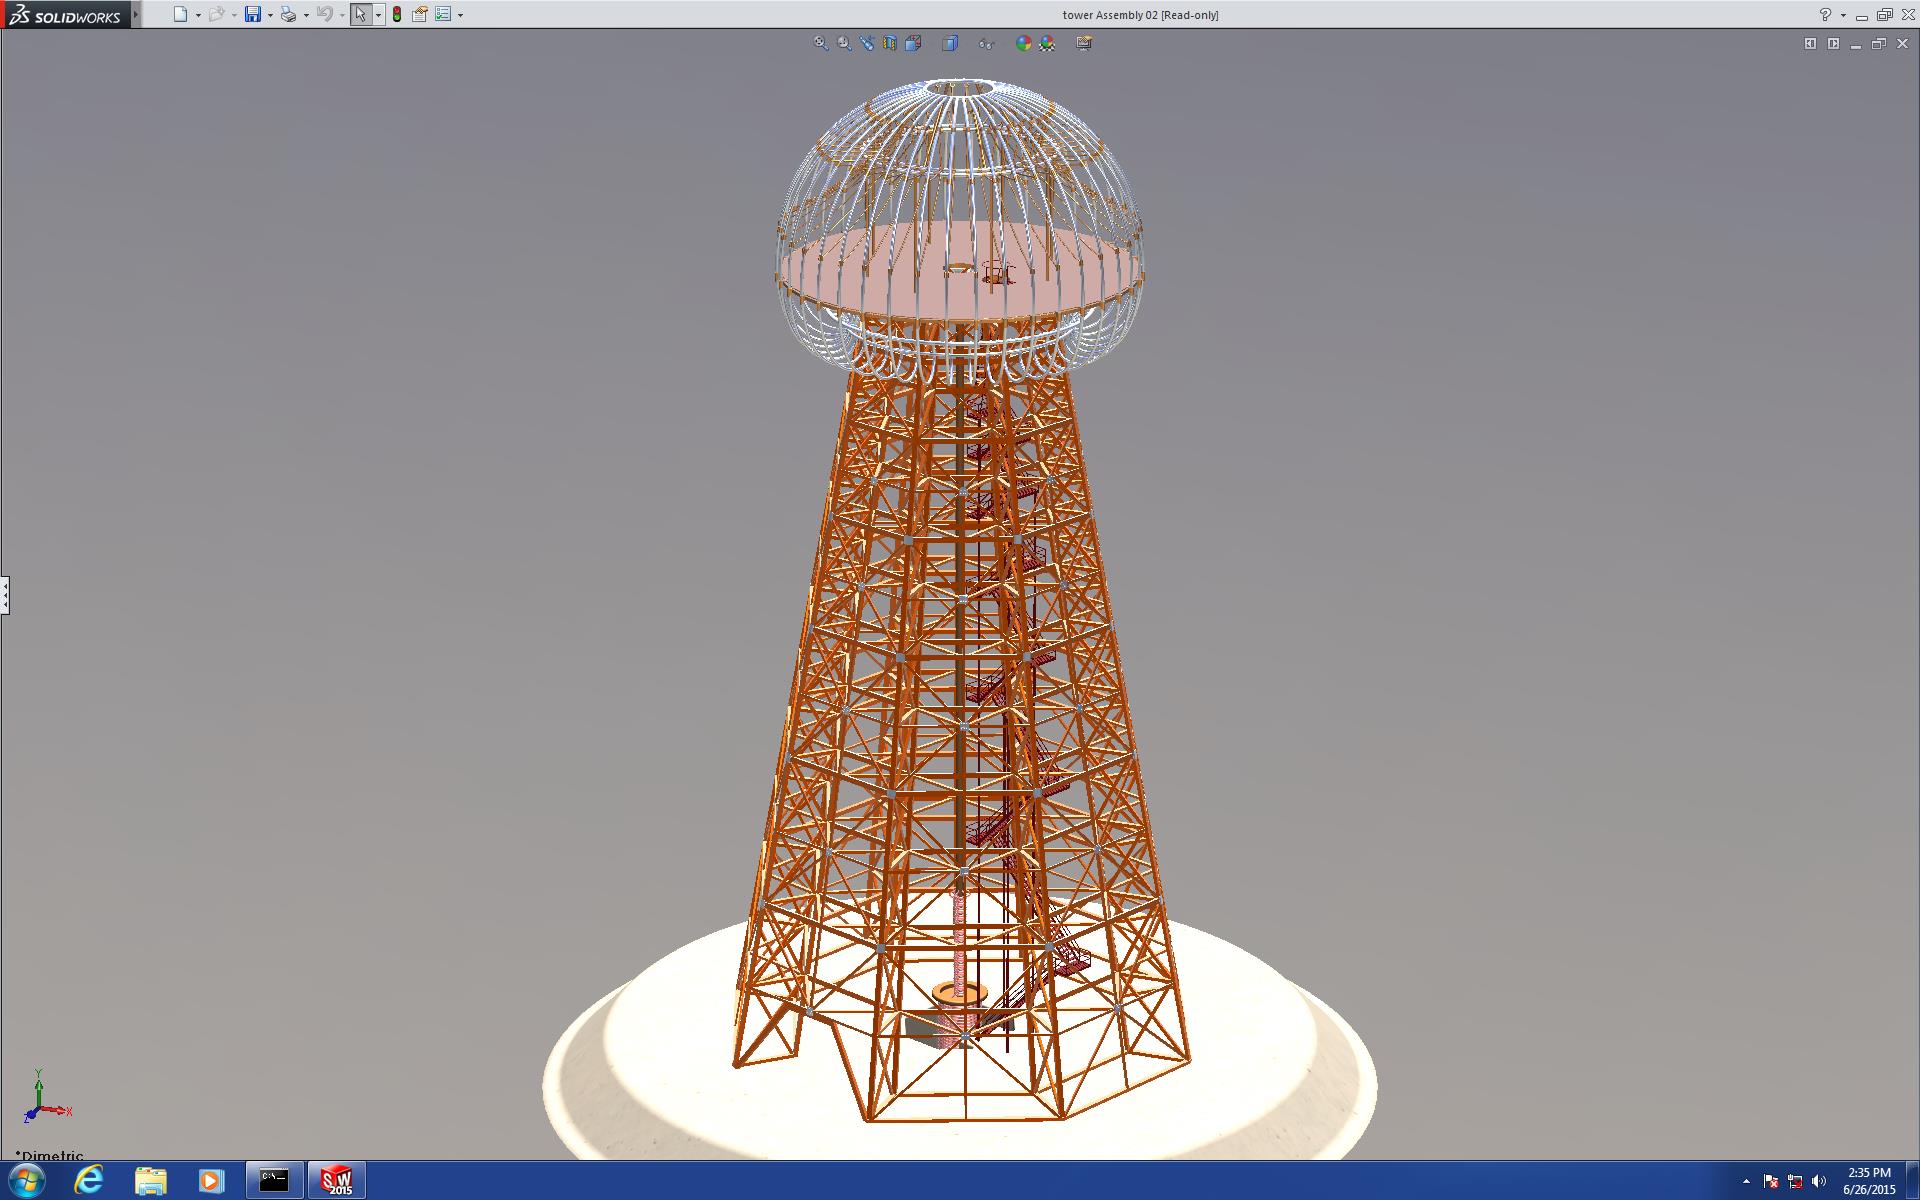Screen dimensions: 1920x1200
Task: Open the left panel collapse handle
Action: point(5,595)
